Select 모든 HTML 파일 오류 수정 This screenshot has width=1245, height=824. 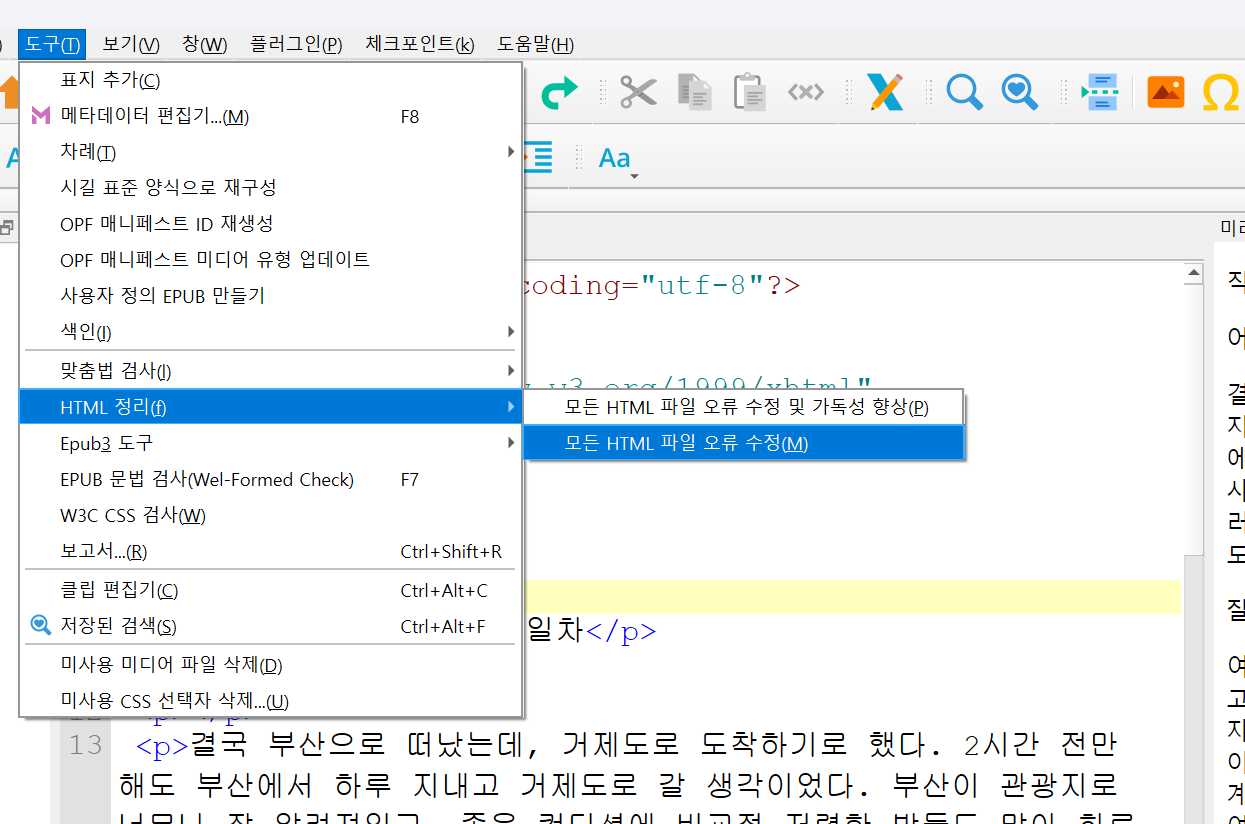(745, 442)
